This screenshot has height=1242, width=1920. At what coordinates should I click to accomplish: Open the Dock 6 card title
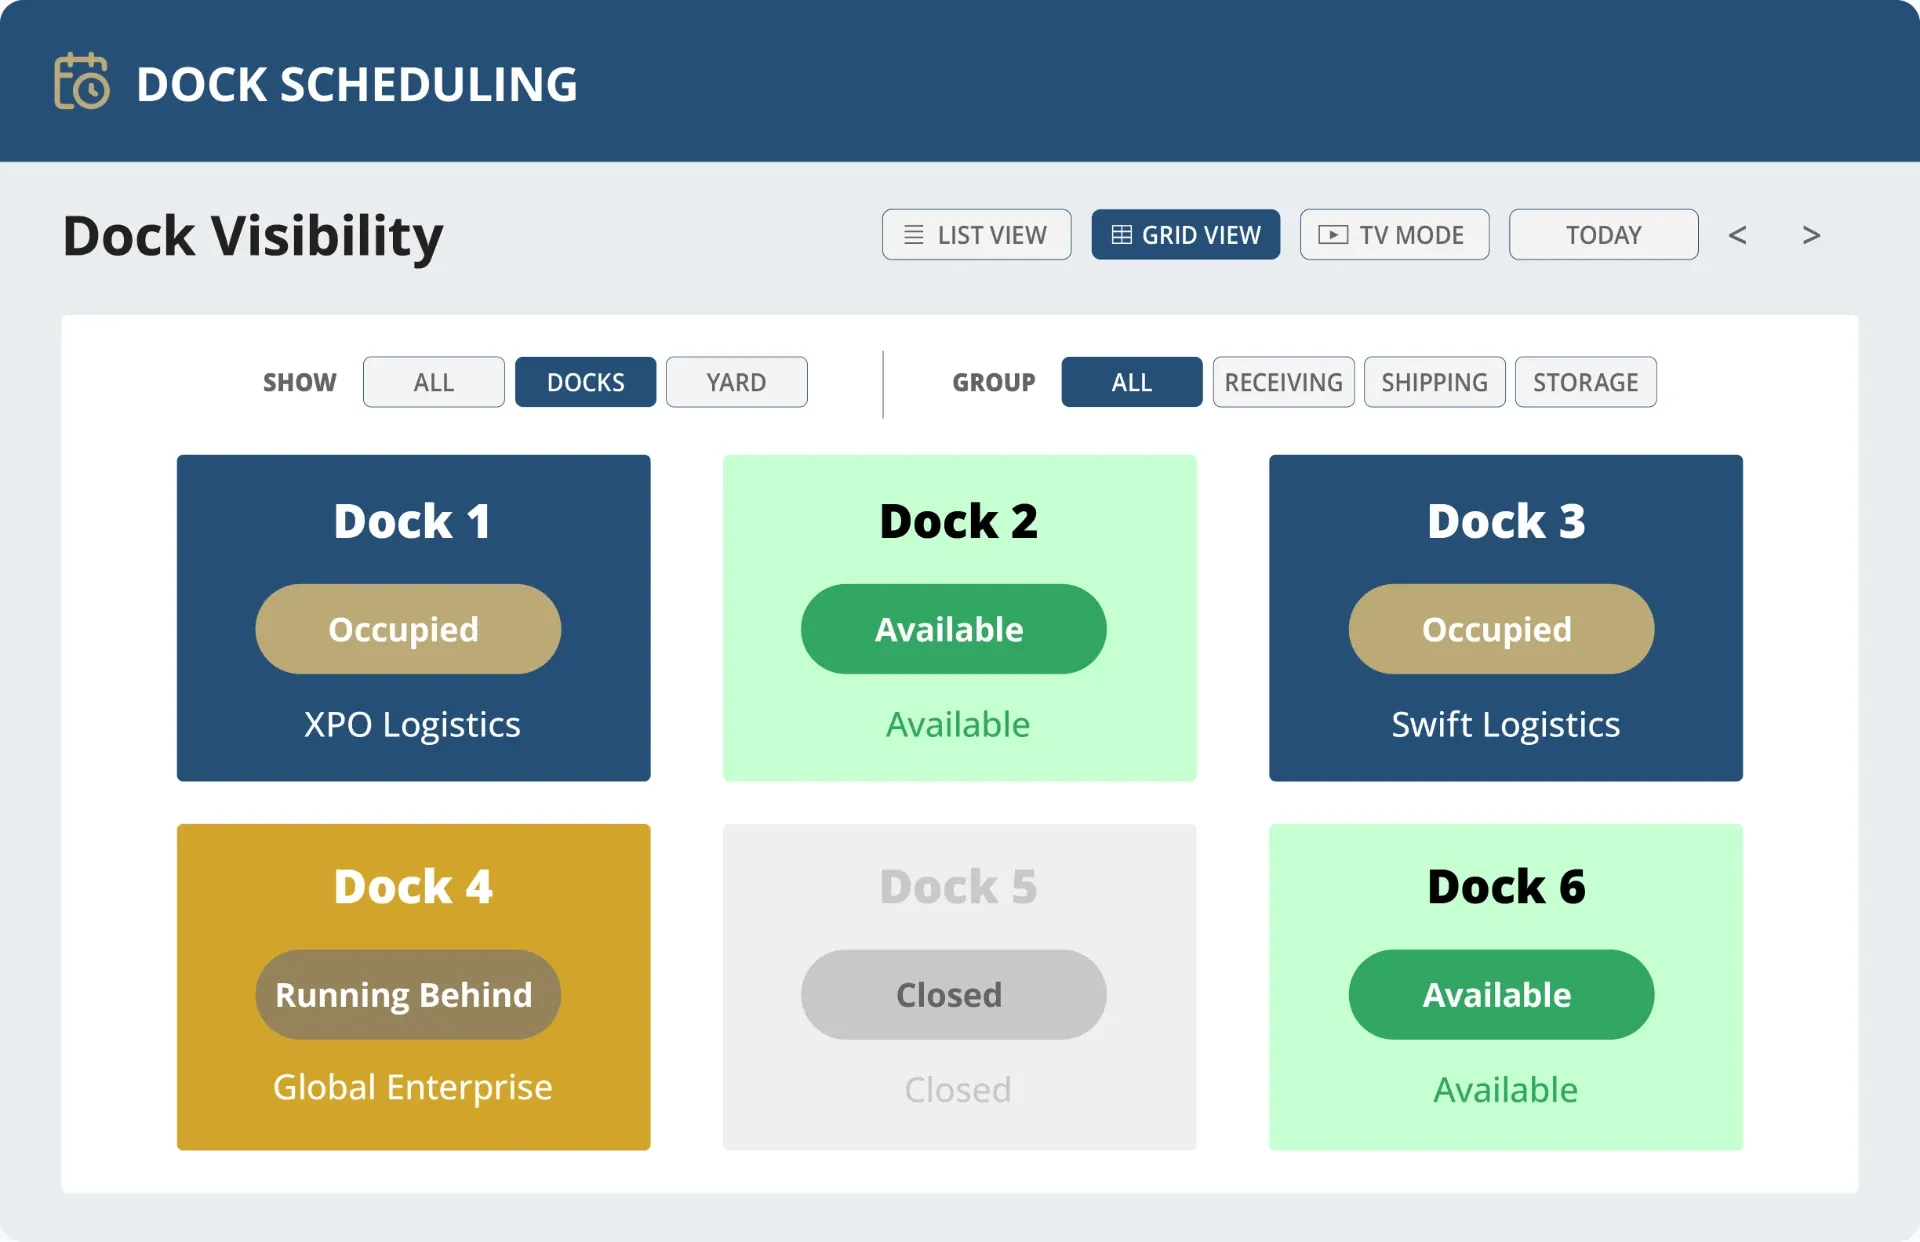click(1506, 887)
